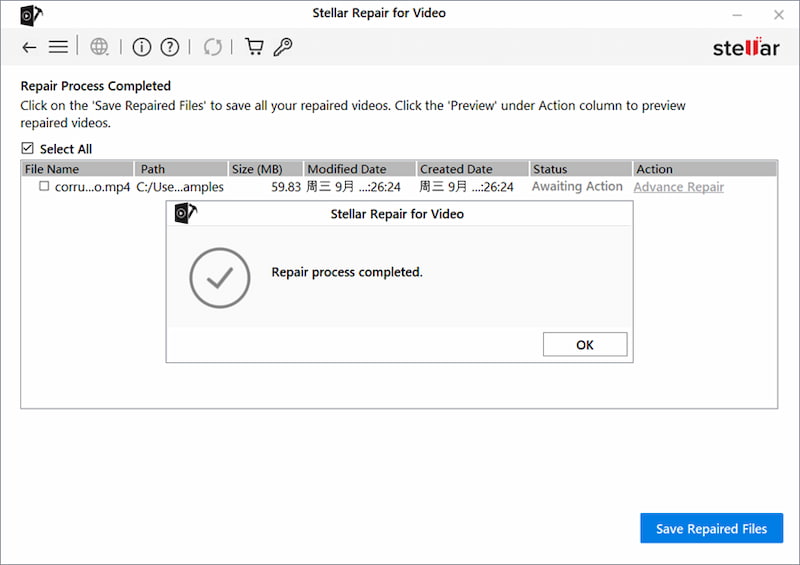Go back using the arrow icon
This screenshot has height=565, width=800.
29,47
